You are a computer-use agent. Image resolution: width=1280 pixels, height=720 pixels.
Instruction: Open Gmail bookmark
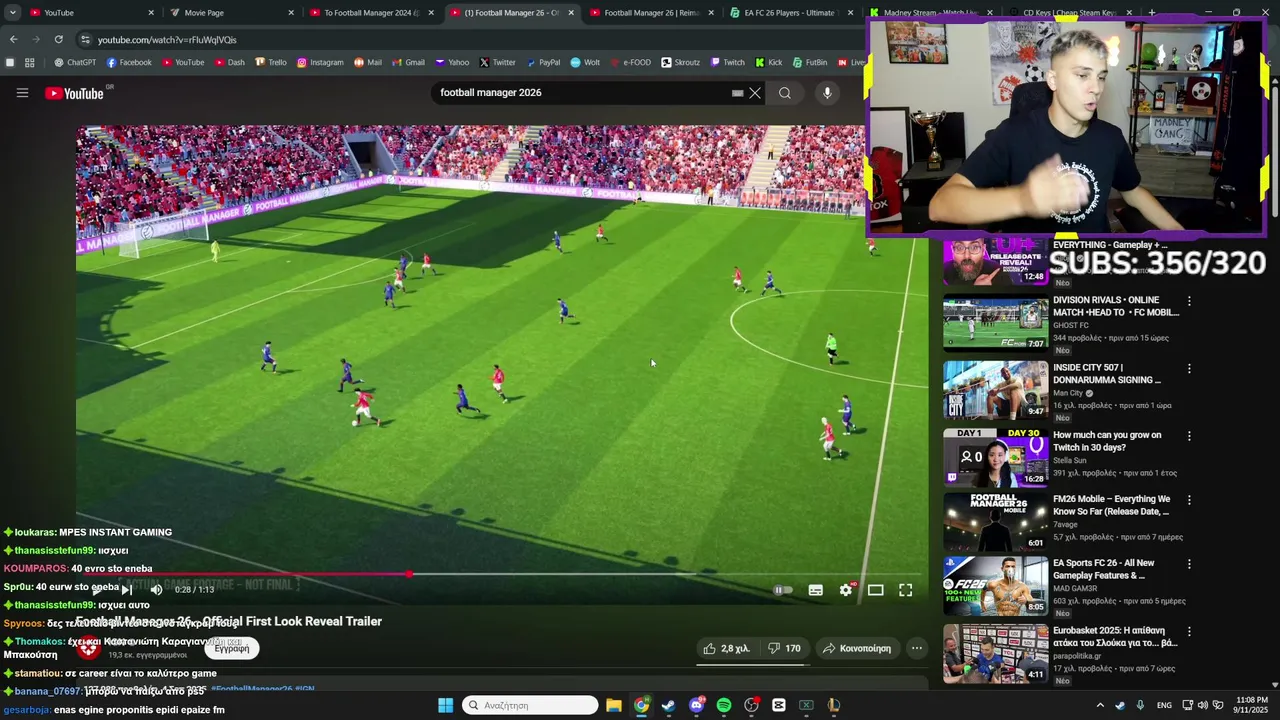[x=407, y=62]
